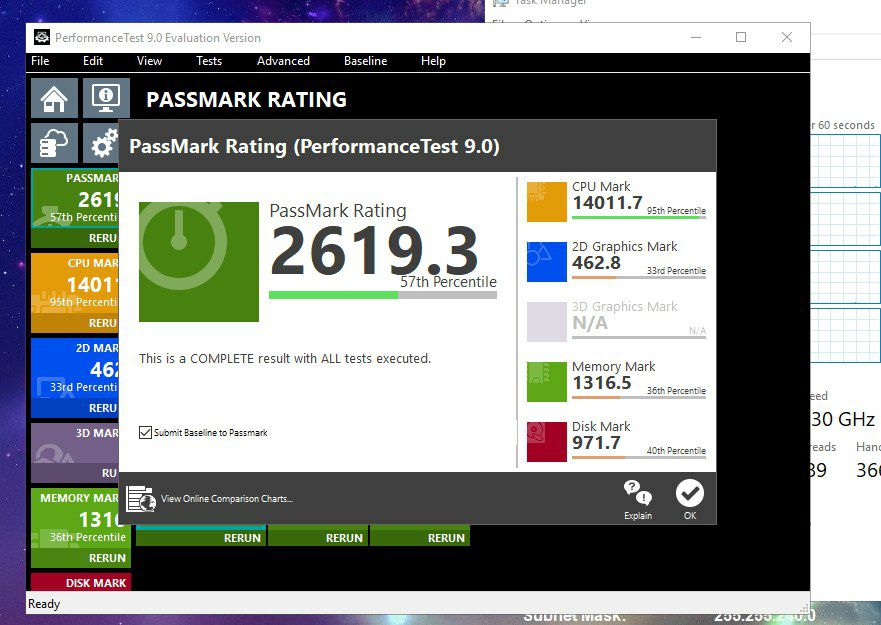Click the Ready status bar text
Viewport: 881px width, 625px height.
tap(44, 604)
